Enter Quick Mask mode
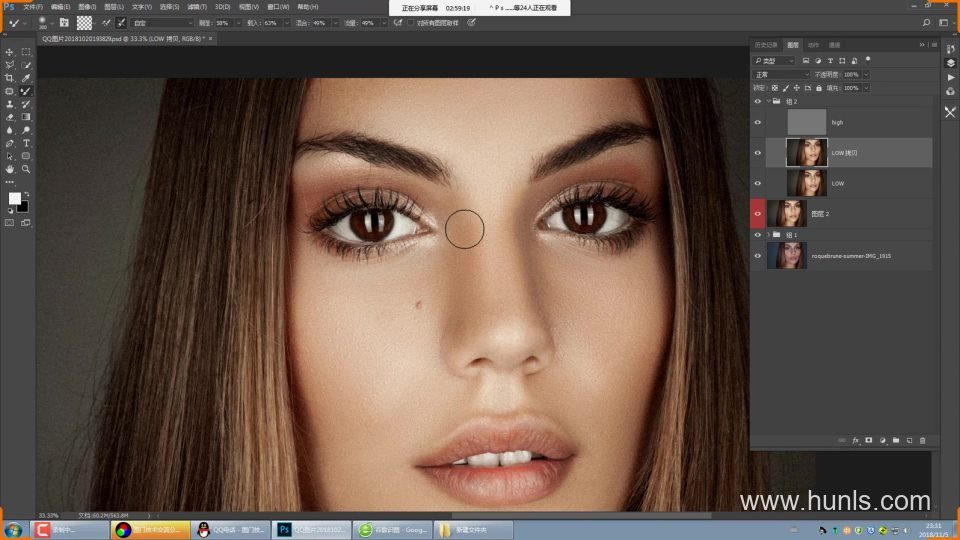This screenshot has width=960, height=540. point(9,223)
